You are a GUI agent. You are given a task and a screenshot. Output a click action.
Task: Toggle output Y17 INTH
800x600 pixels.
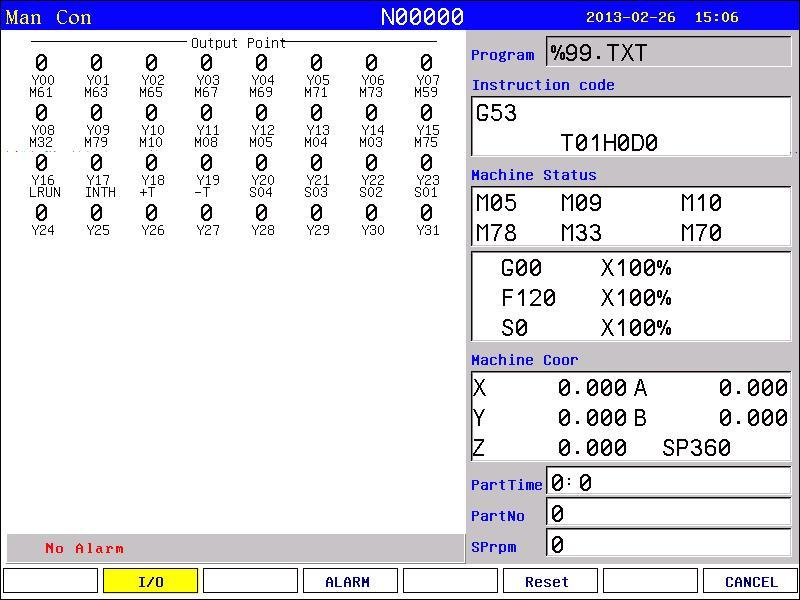(x=99, y=176)
